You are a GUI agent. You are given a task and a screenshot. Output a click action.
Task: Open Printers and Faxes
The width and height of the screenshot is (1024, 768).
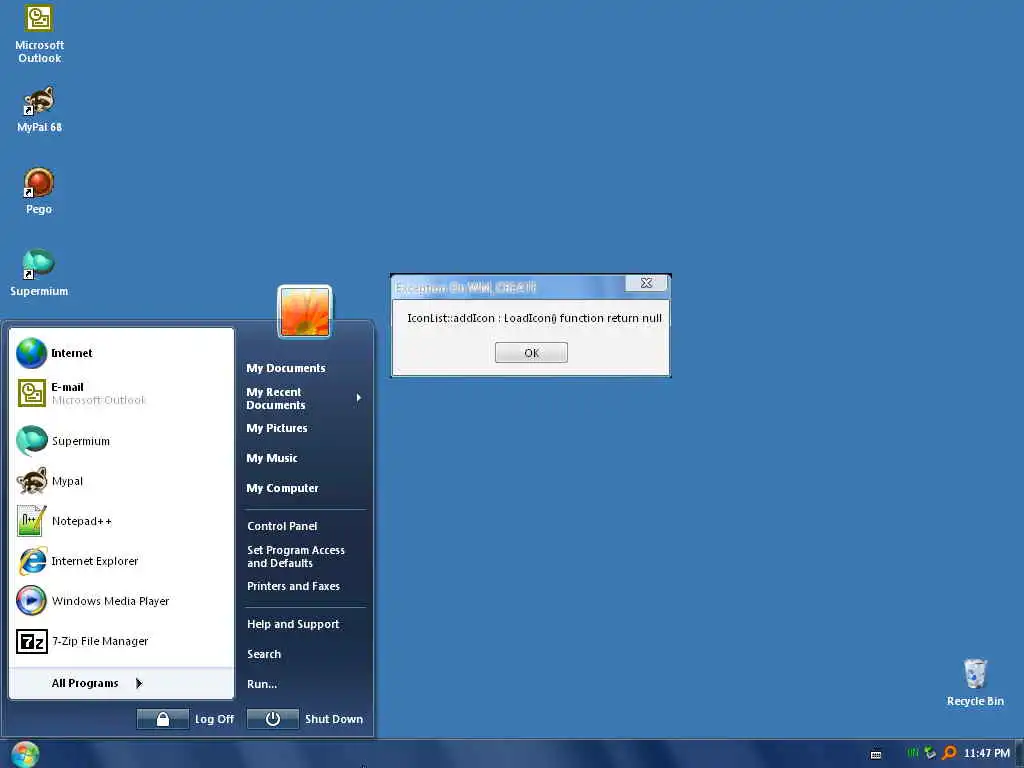coord(293,586)
